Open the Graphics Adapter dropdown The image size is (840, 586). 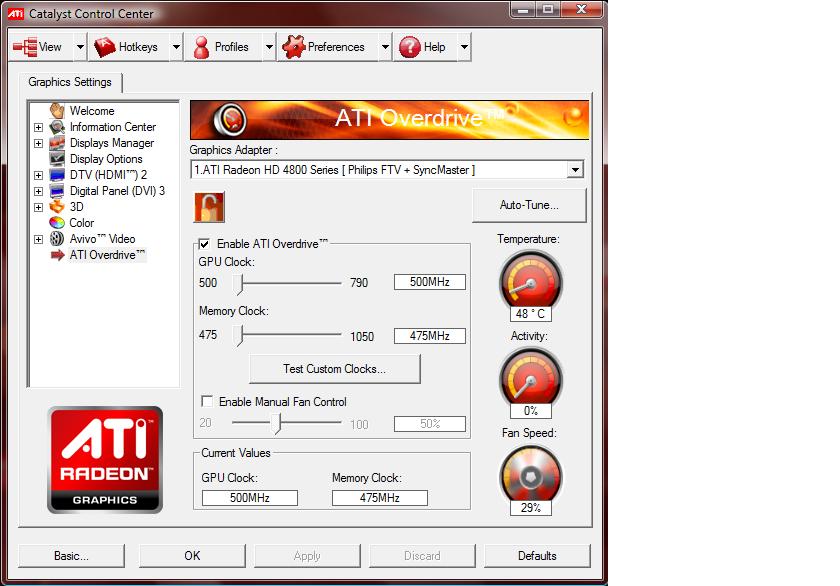coord(575,170)
